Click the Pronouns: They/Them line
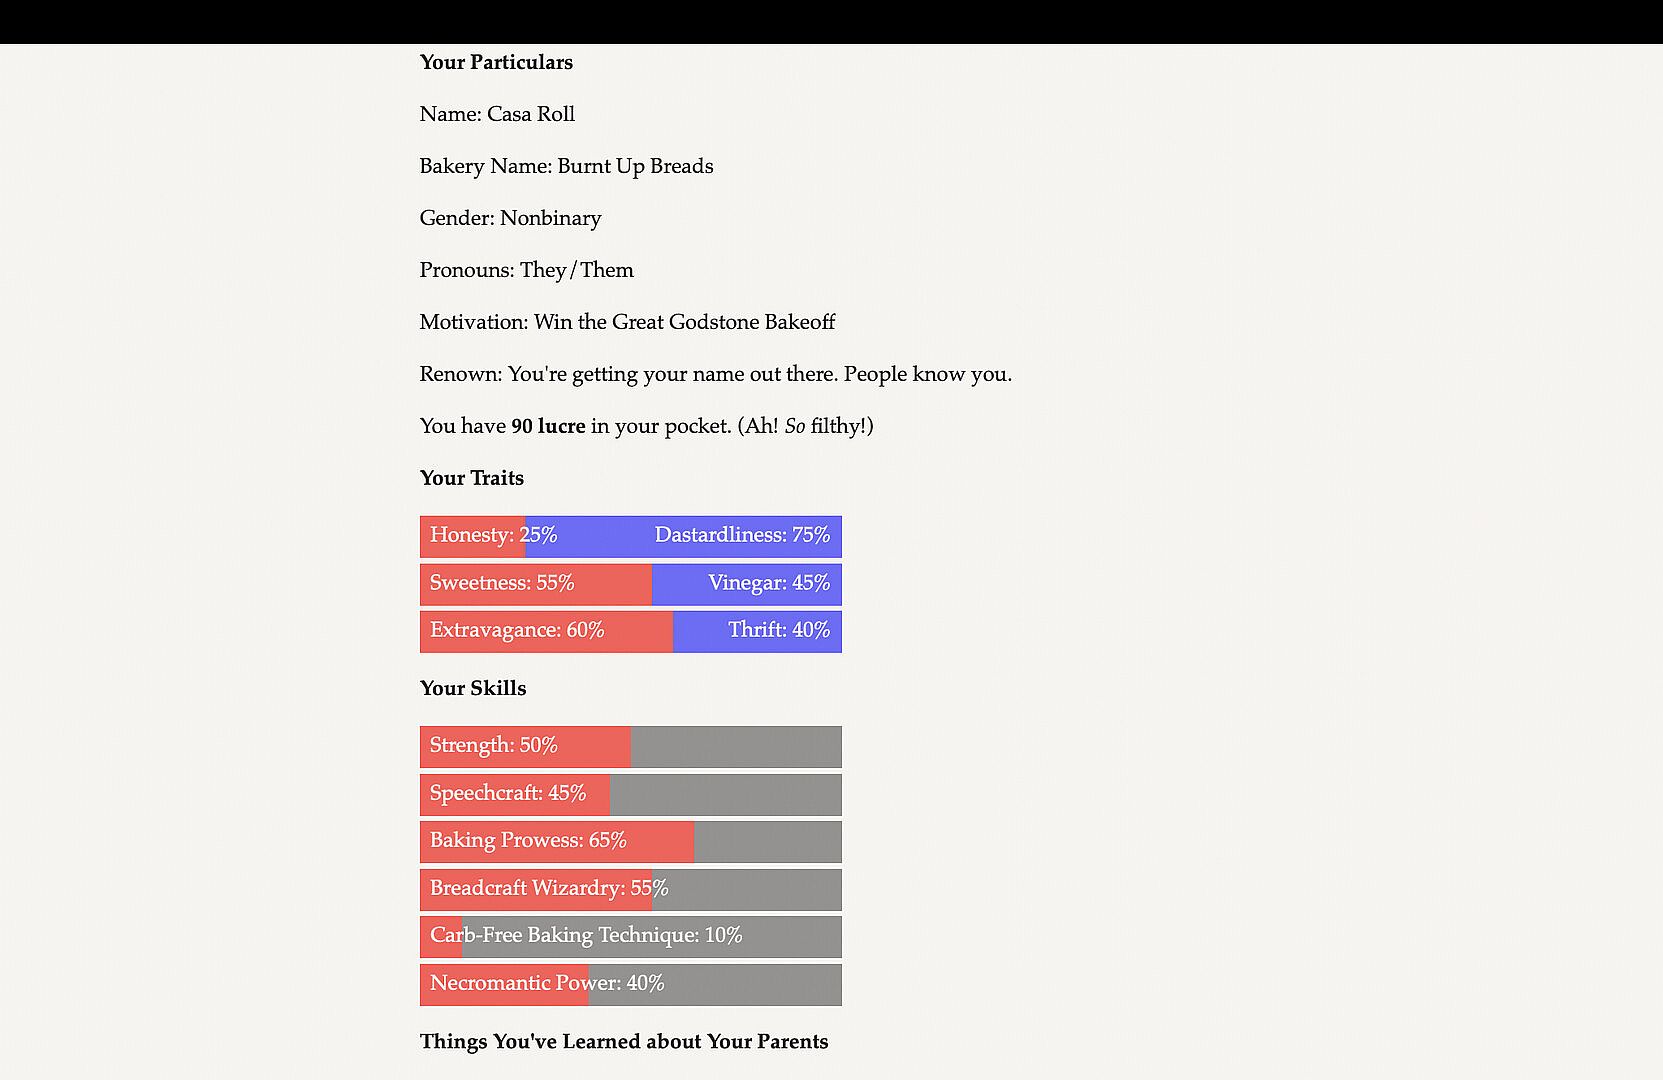This screenshot has height=1080, width=1663. (526, 270)
